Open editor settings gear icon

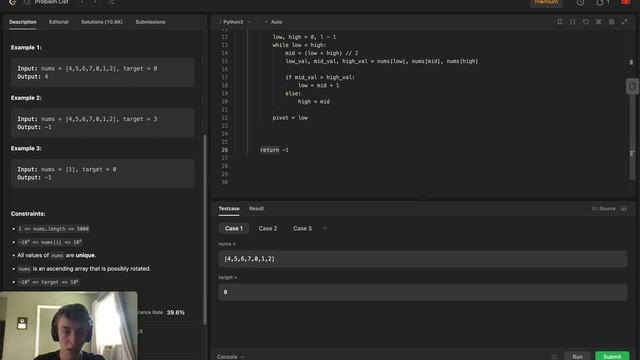(x=611, y=22)
